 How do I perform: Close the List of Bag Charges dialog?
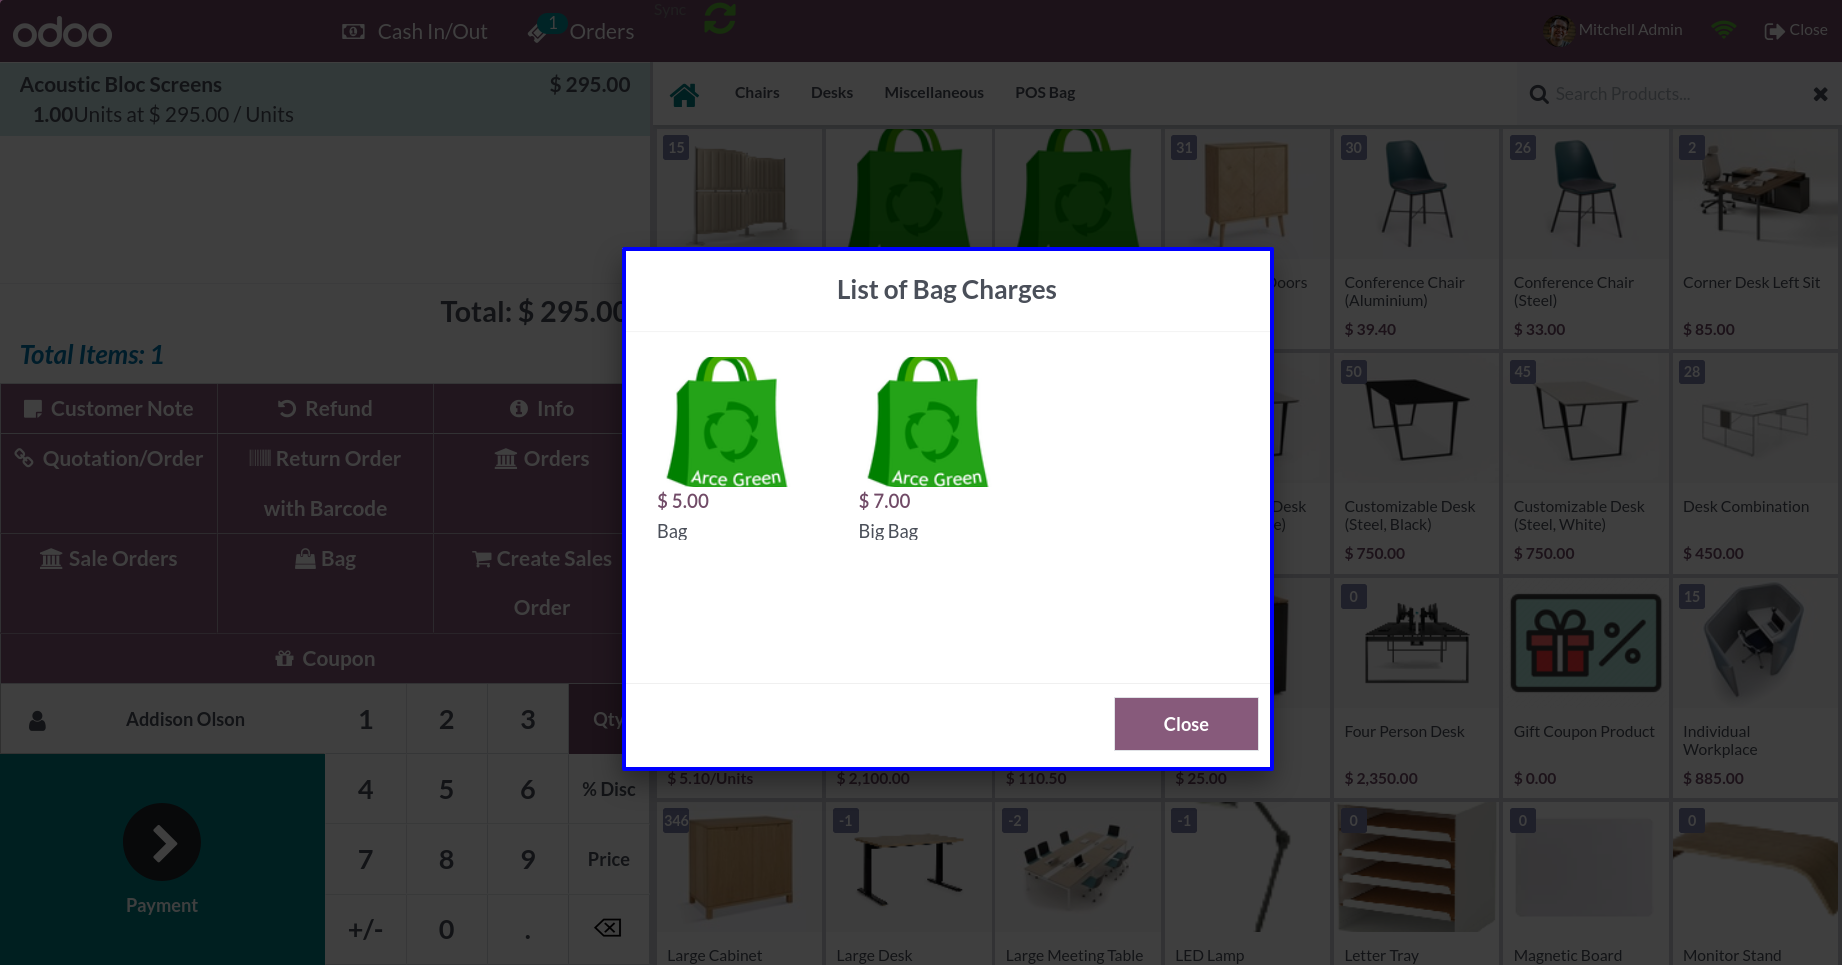(1186, 724)
